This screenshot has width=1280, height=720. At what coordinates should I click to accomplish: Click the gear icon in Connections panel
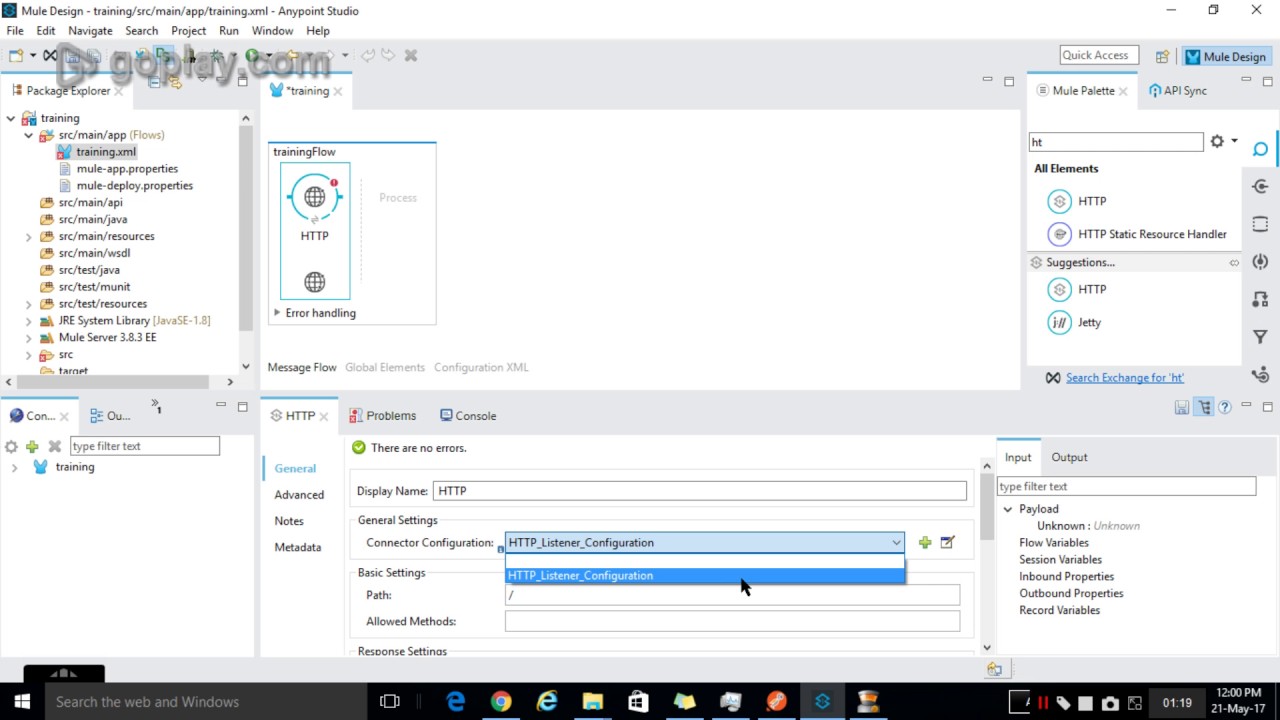coord(11,446)
